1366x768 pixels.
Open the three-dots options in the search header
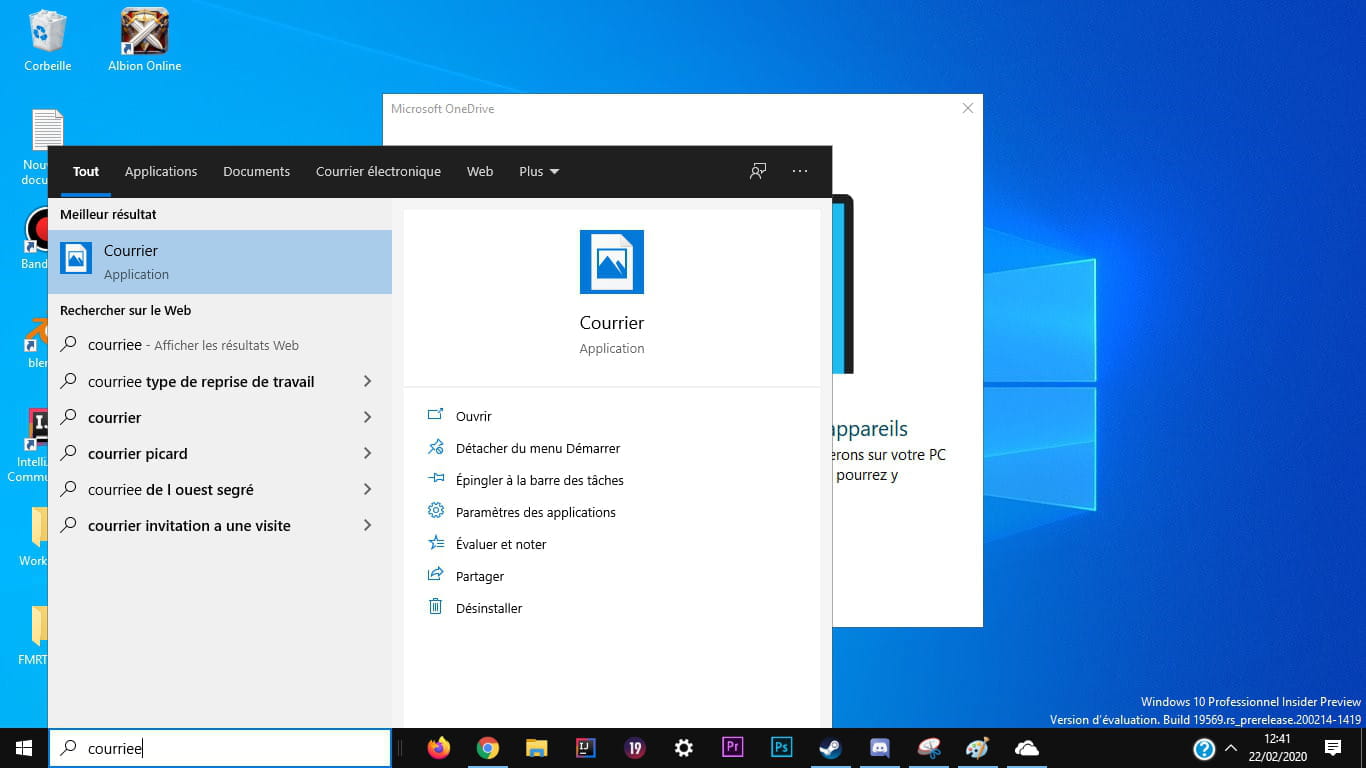click(800, 171)
